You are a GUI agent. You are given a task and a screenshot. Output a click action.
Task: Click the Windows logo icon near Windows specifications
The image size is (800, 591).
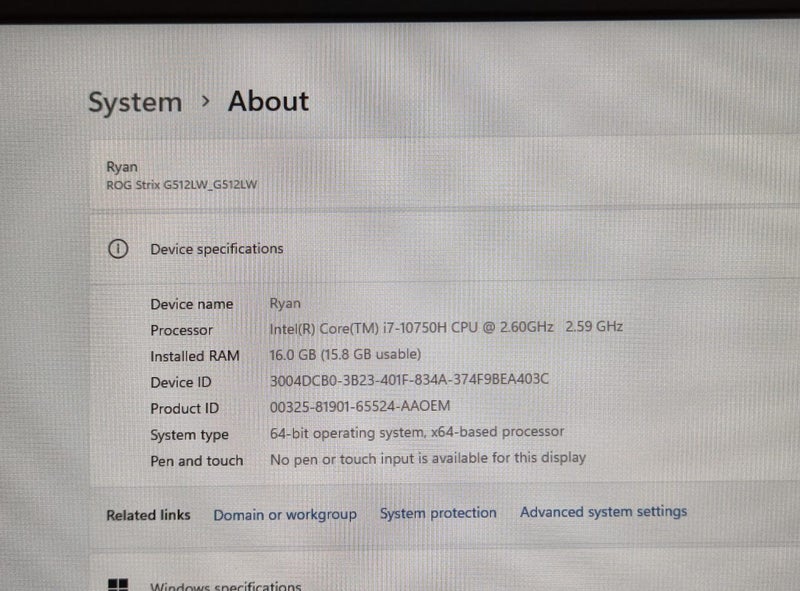[x=118, y=584]
